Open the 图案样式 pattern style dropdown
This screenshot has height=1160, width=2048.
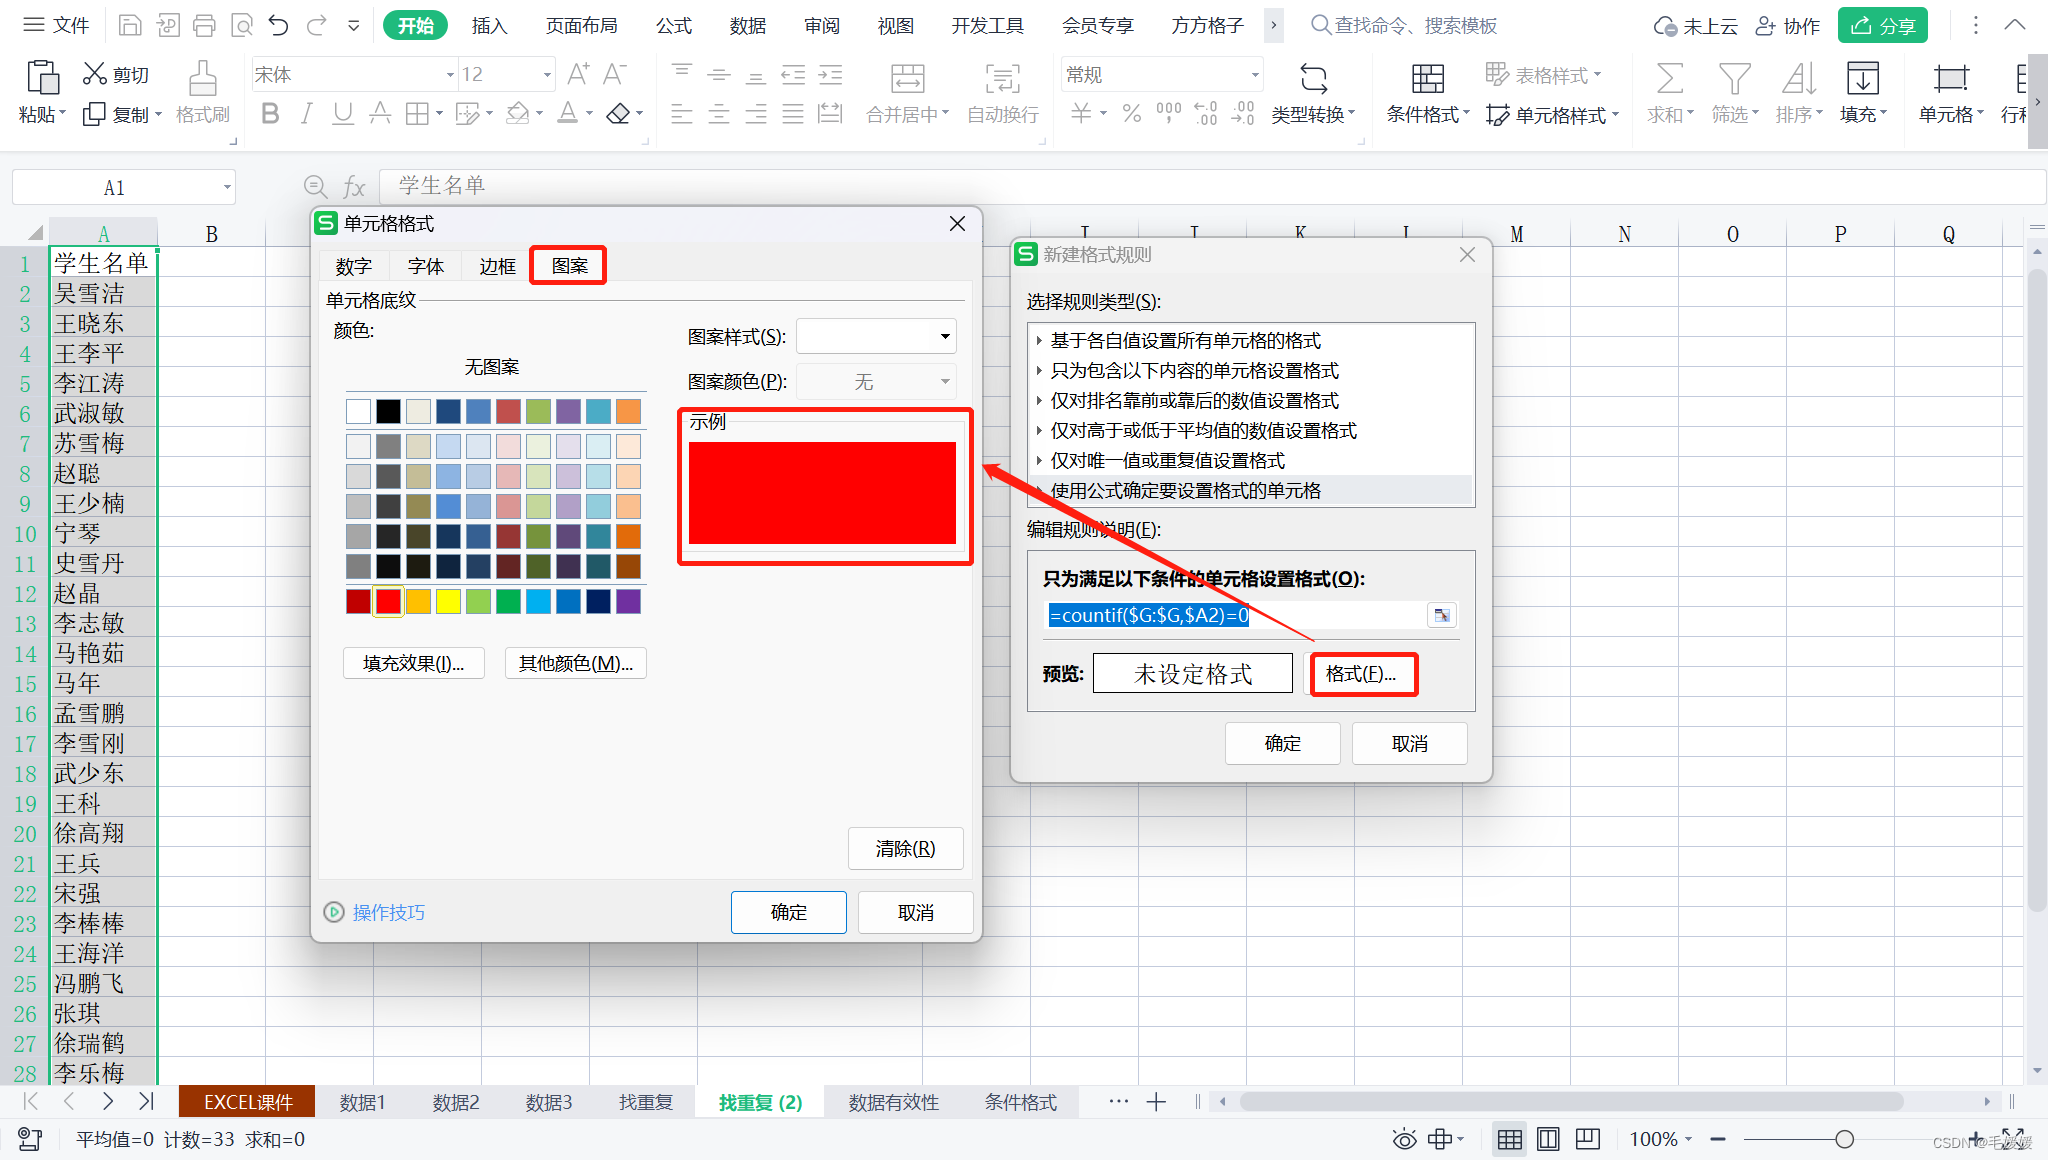pos(874,336)
